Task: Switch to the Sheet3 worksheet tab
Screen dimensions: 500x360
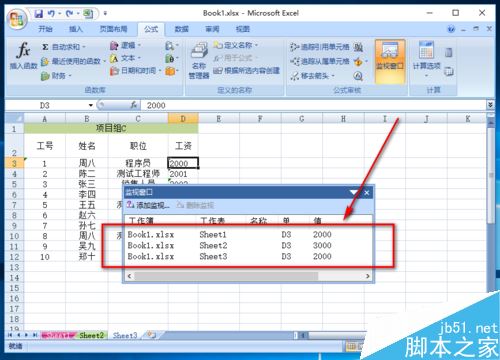Action: pyautogui.click(x=125, y=335)
